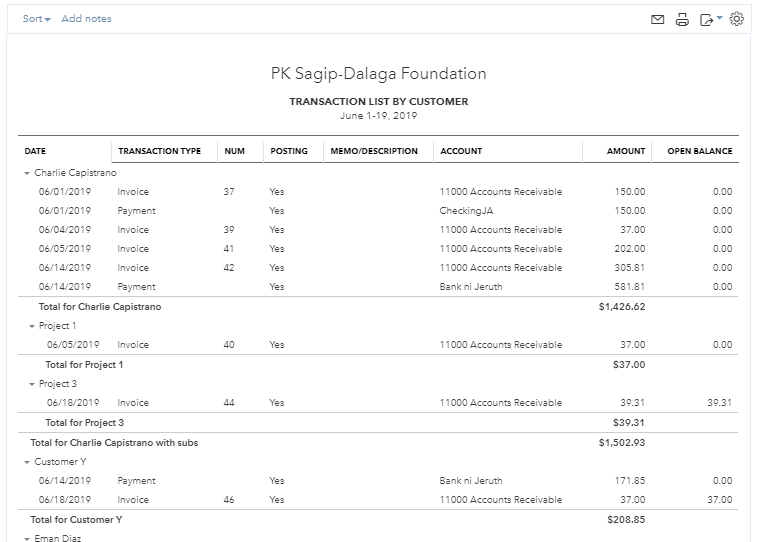780x542 pixels.
Task: Open report settings gear
Action: click(x=737, y=19)
